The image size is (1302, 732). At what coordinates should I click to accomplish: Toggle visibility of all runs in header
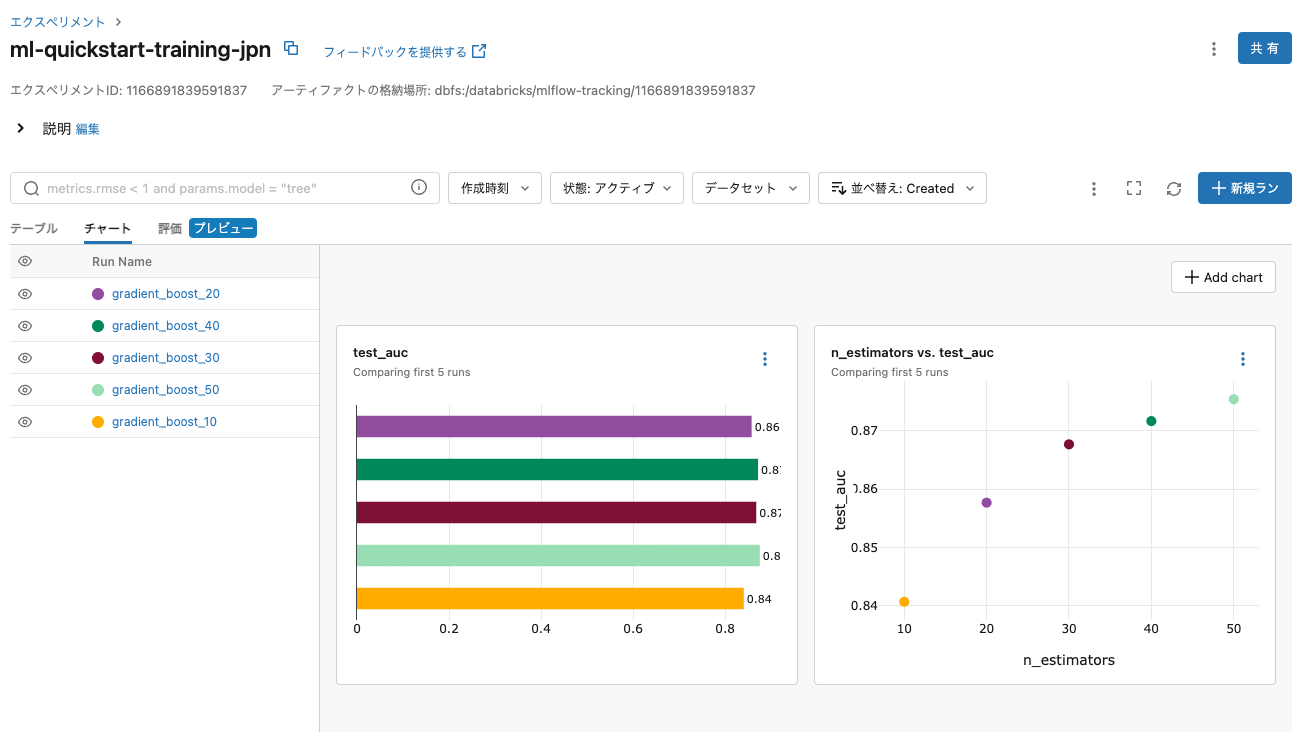[26, 261]
